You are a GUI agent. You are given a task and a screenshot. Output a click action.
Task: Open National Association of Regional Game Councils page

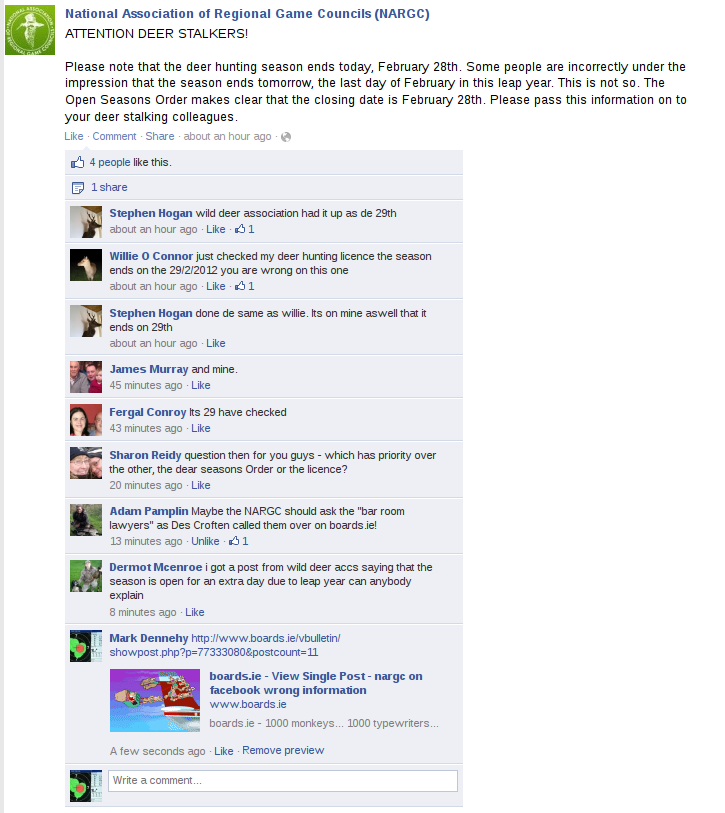[x=247, y=14]
